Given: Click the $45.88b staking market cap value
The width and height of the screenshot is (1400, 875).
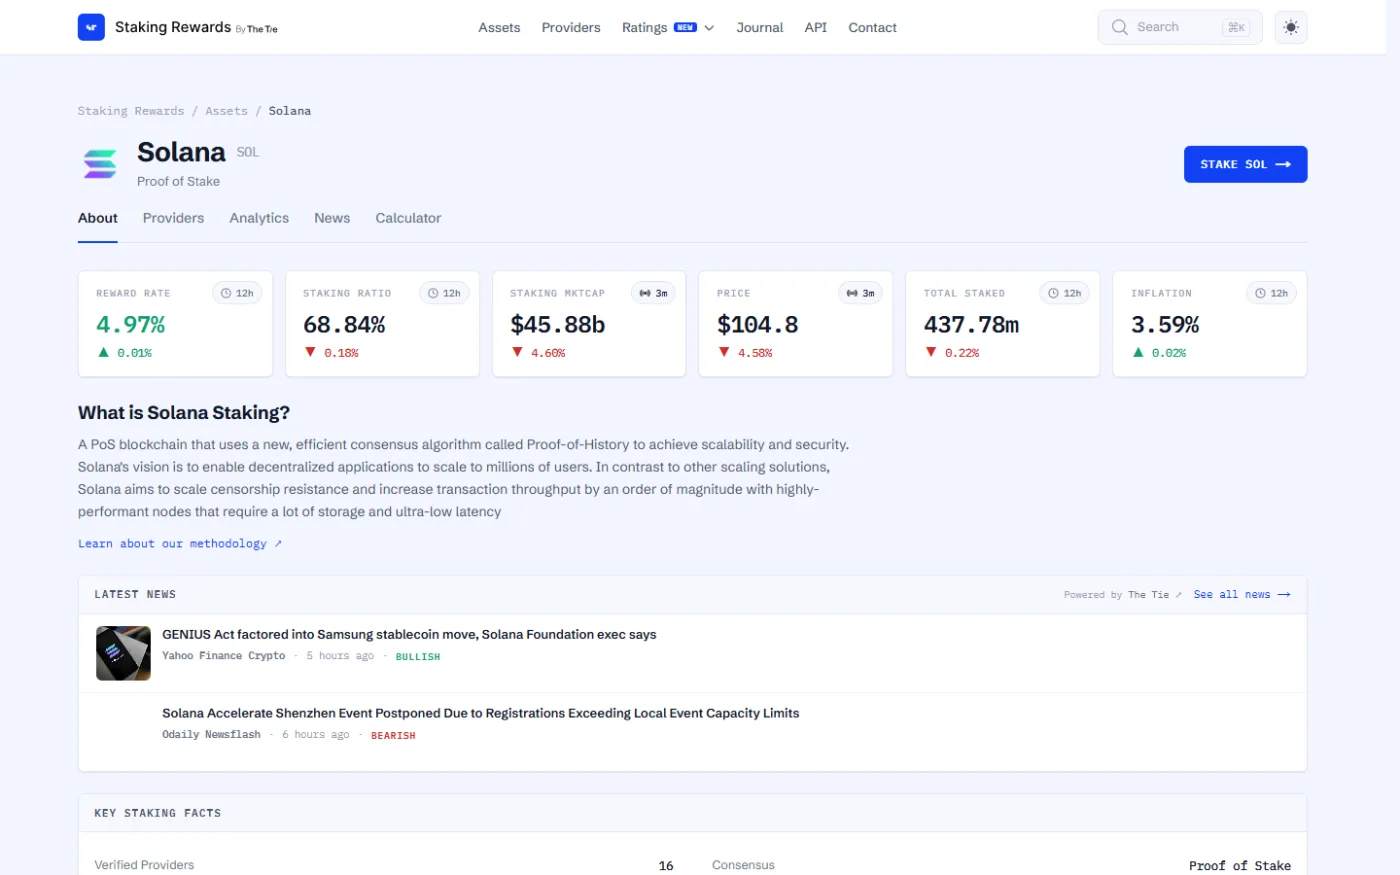Looking at the screenshot, I should pos(558,325).
